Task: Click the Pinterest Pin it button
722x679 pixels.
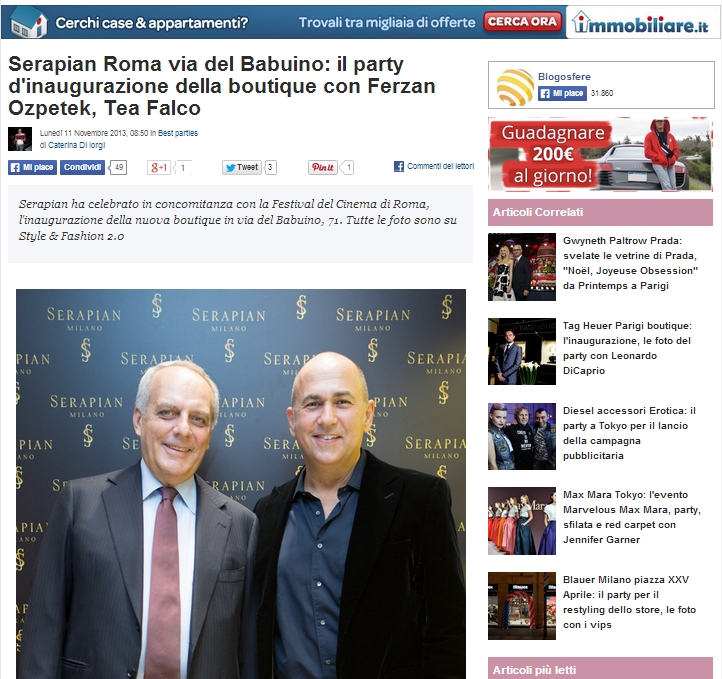Action: [323, 168]
